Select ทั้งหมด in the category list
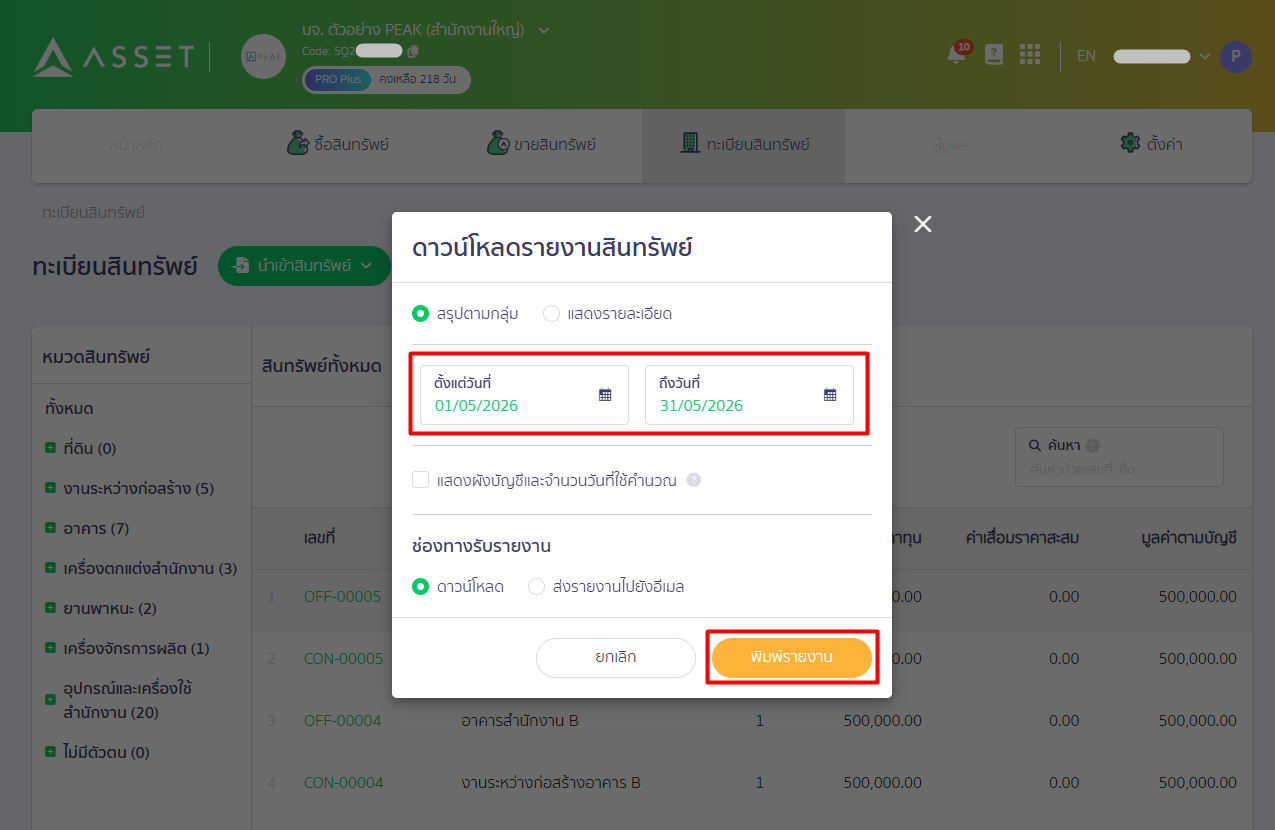Screen dimensions: 1275x830 click(69, 409)
